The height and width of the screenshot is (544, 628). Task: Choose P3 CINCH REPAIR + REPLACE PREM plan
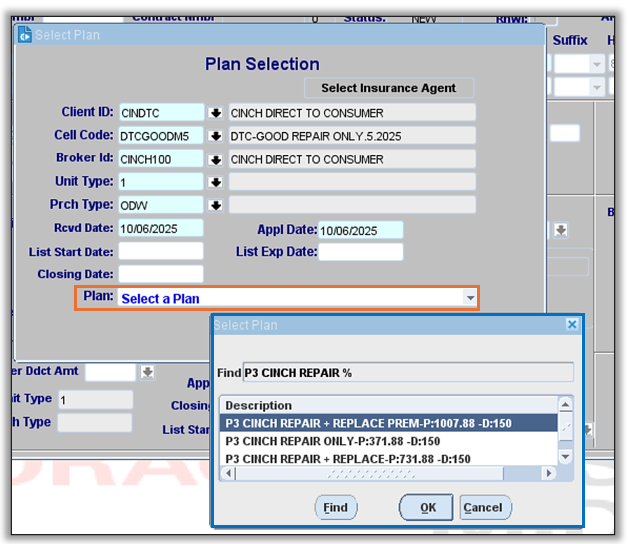tap(368, 423)
